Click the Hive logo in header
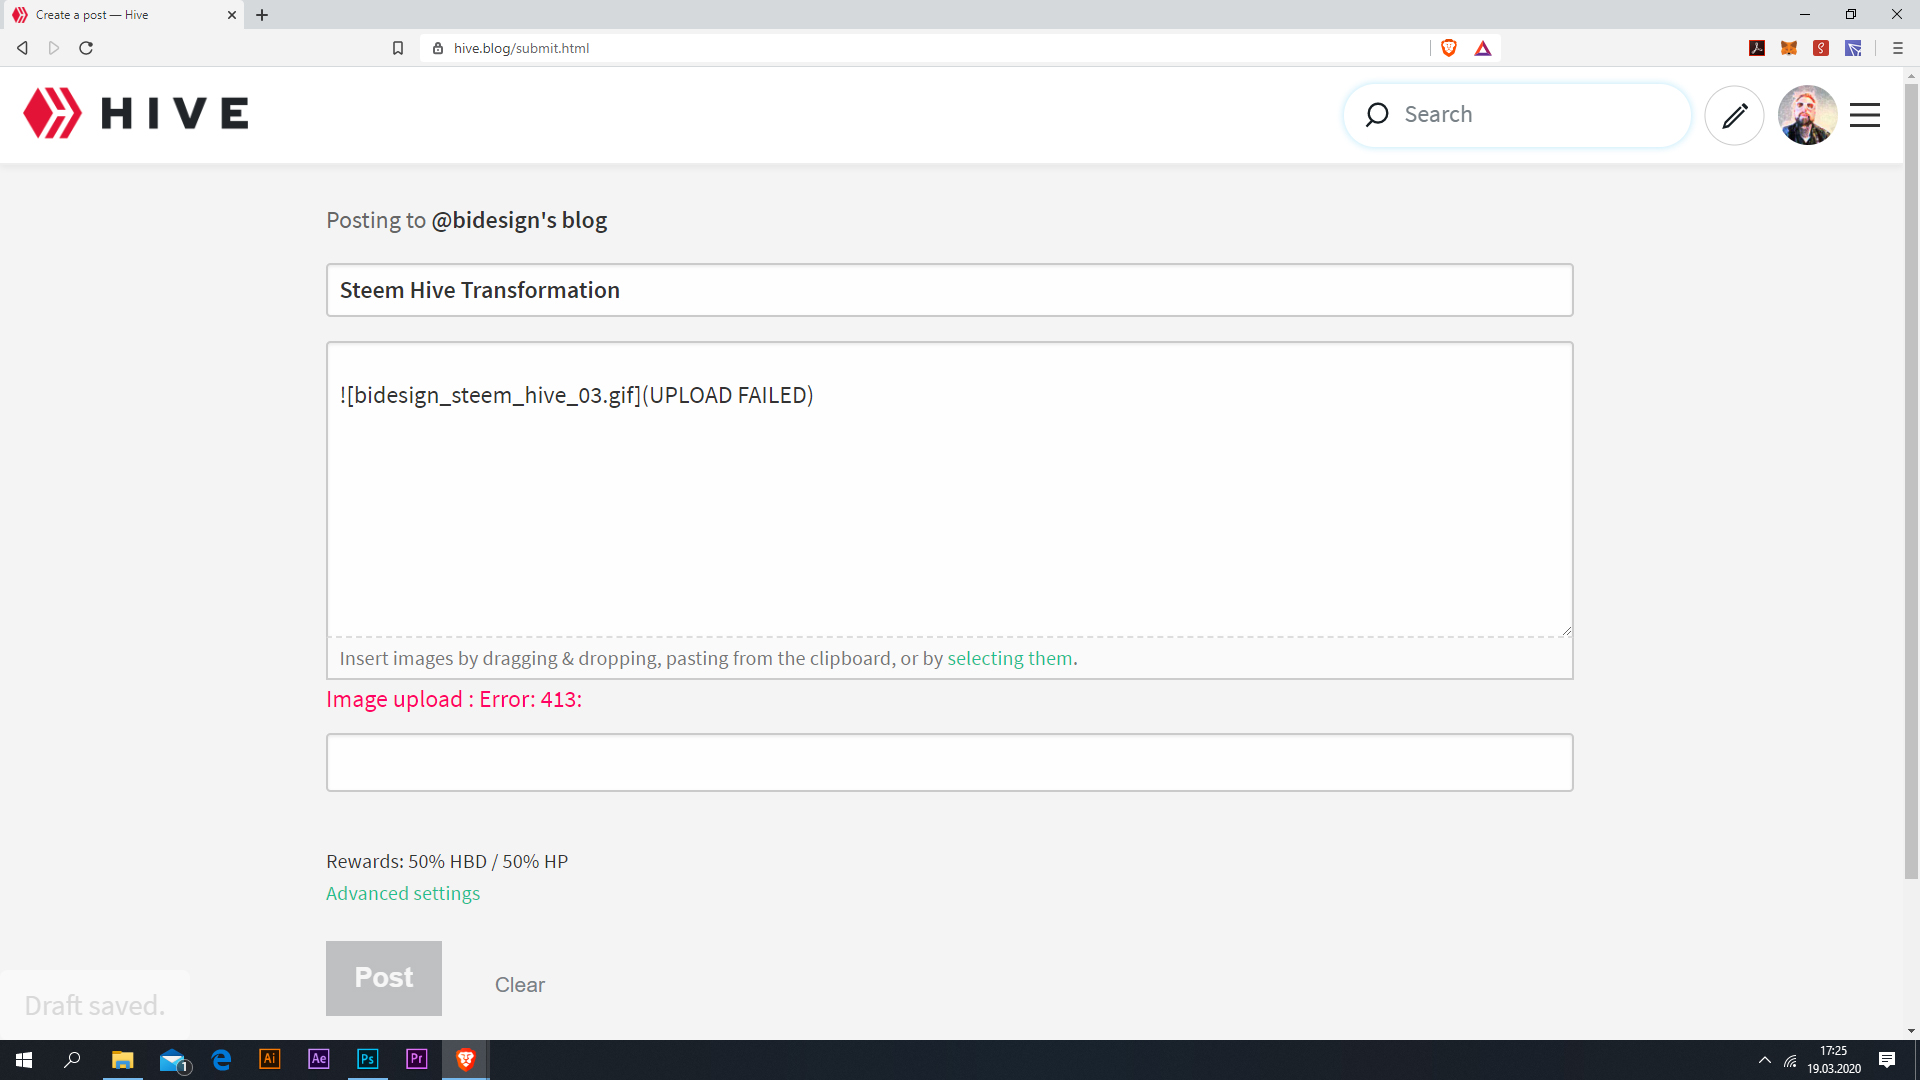Image resolution: width=1920 pixels, height=1080 pixels. coord(136,113)
